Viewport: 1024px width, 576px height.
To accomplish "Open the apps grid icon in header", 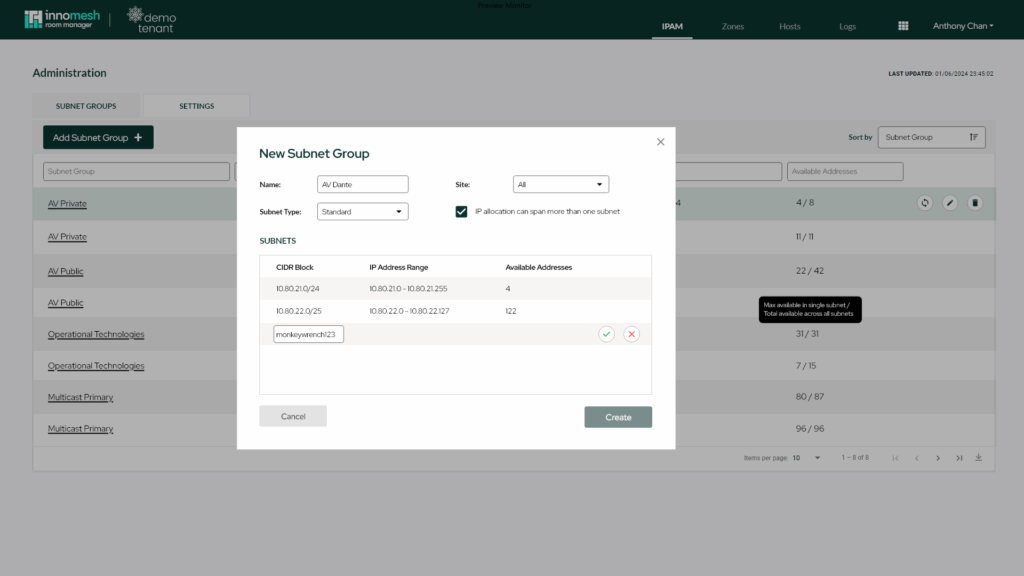I will click(903, 26).
